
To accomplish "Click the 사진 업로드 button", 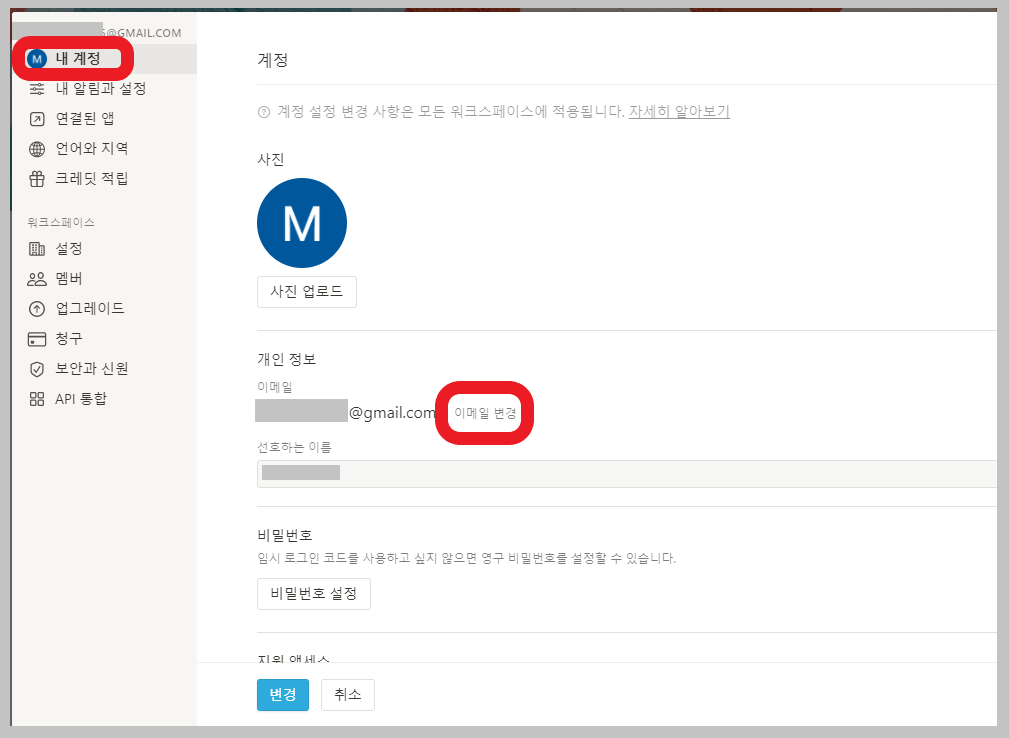I will click(306, 292).
